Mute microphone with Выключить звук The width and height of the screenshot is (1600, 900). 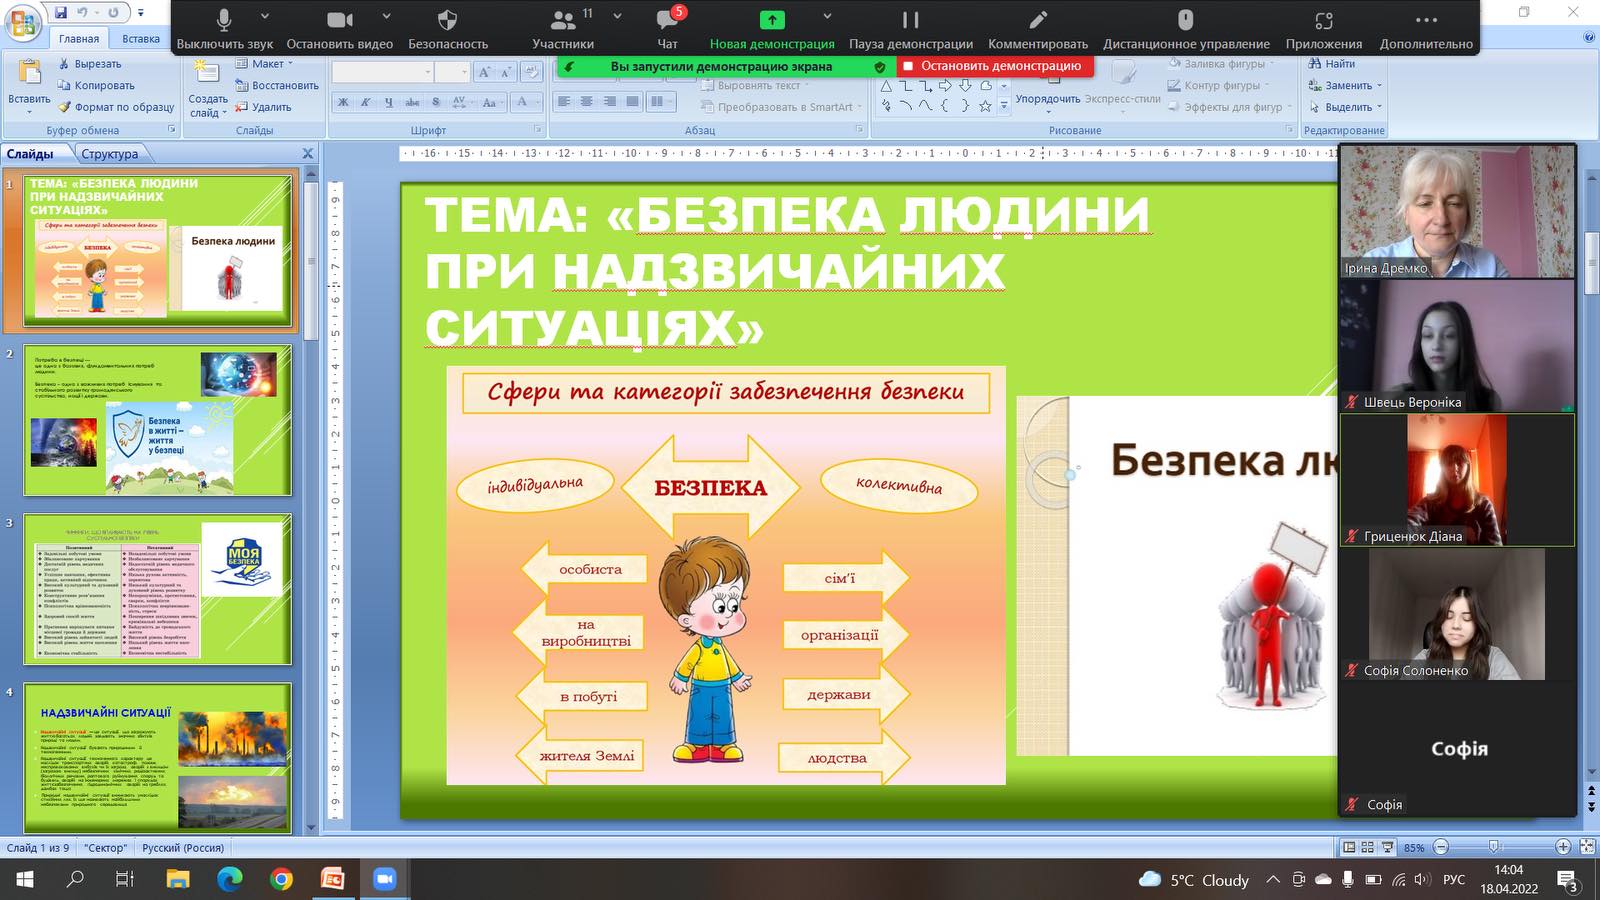[224, 28]
